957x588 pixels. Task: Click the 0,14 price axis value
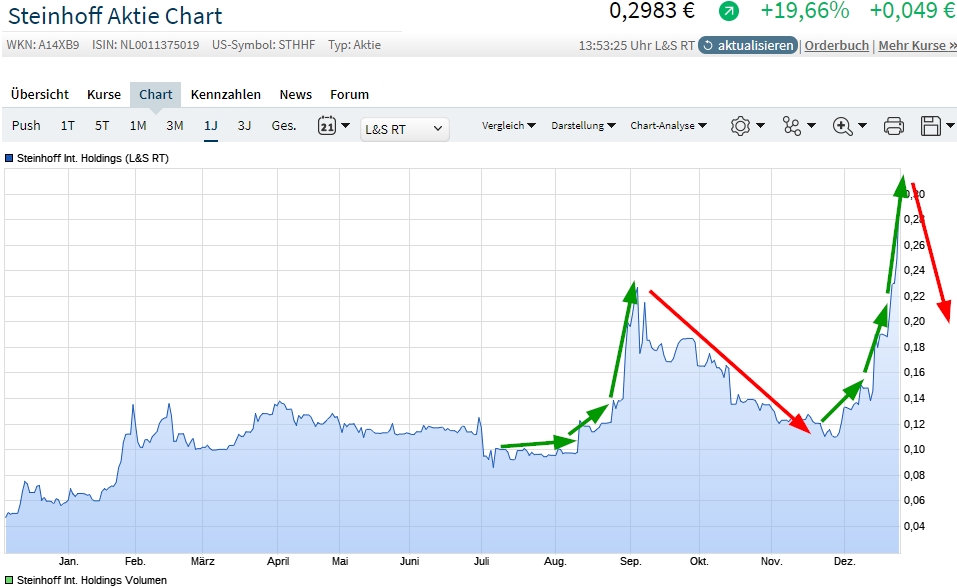pos(914,398)
